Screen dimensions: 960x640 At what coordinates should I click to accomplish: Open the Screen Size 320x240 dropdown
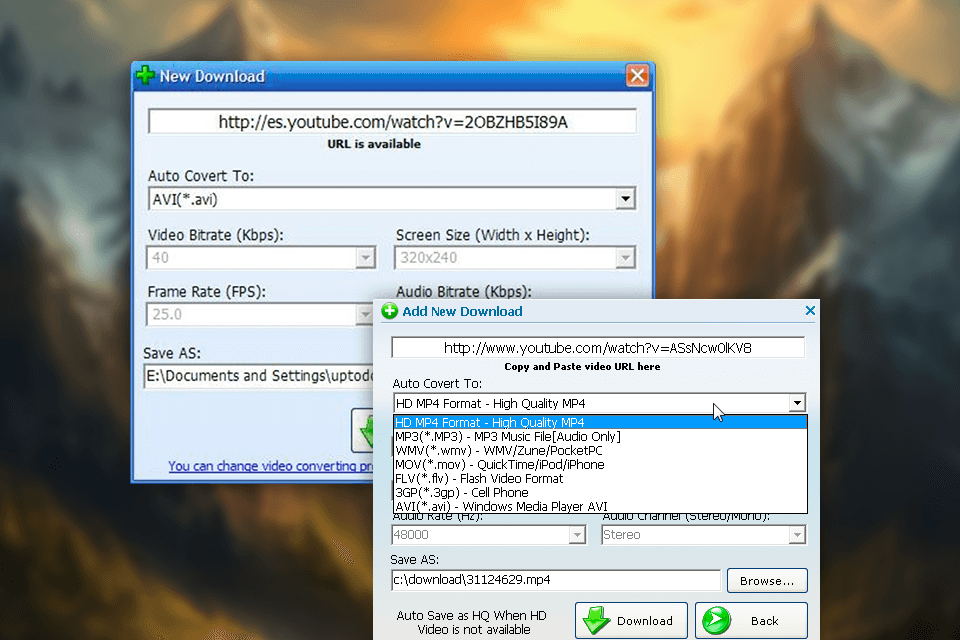coord(625,258)
